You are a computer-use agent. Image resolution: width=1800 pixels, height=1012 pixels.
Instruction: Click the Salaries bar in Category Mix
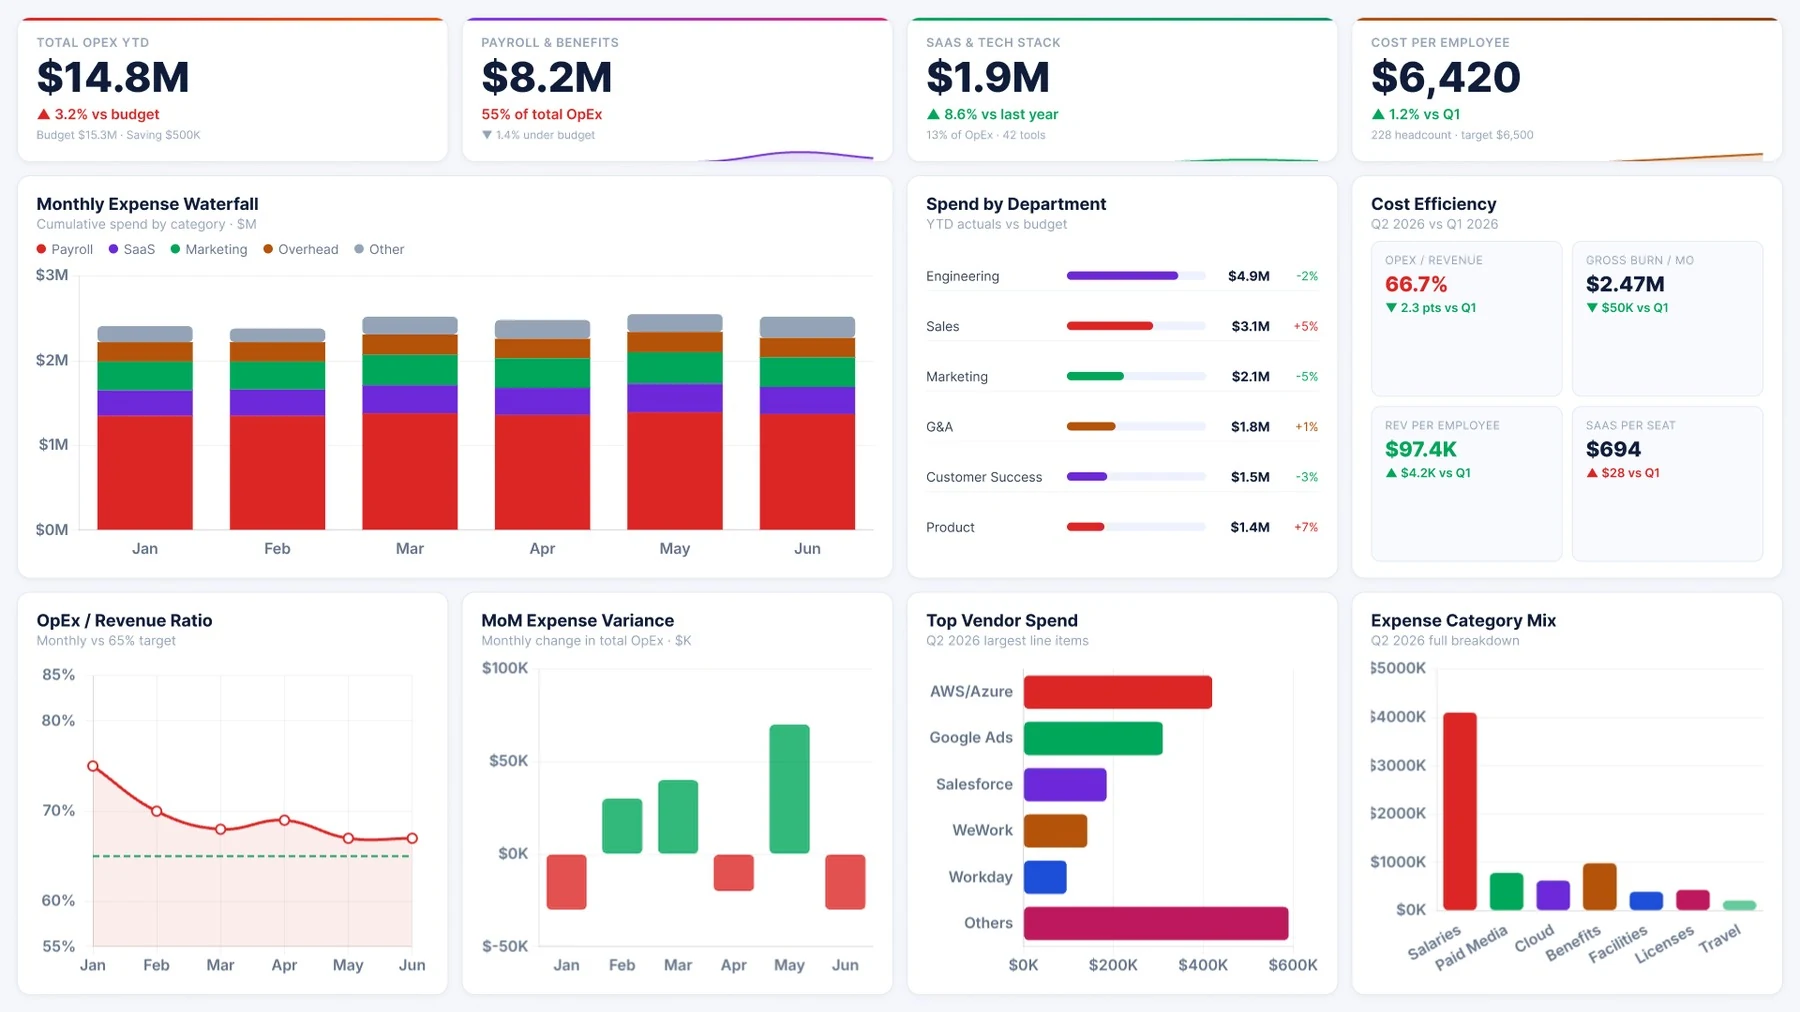1460,811
